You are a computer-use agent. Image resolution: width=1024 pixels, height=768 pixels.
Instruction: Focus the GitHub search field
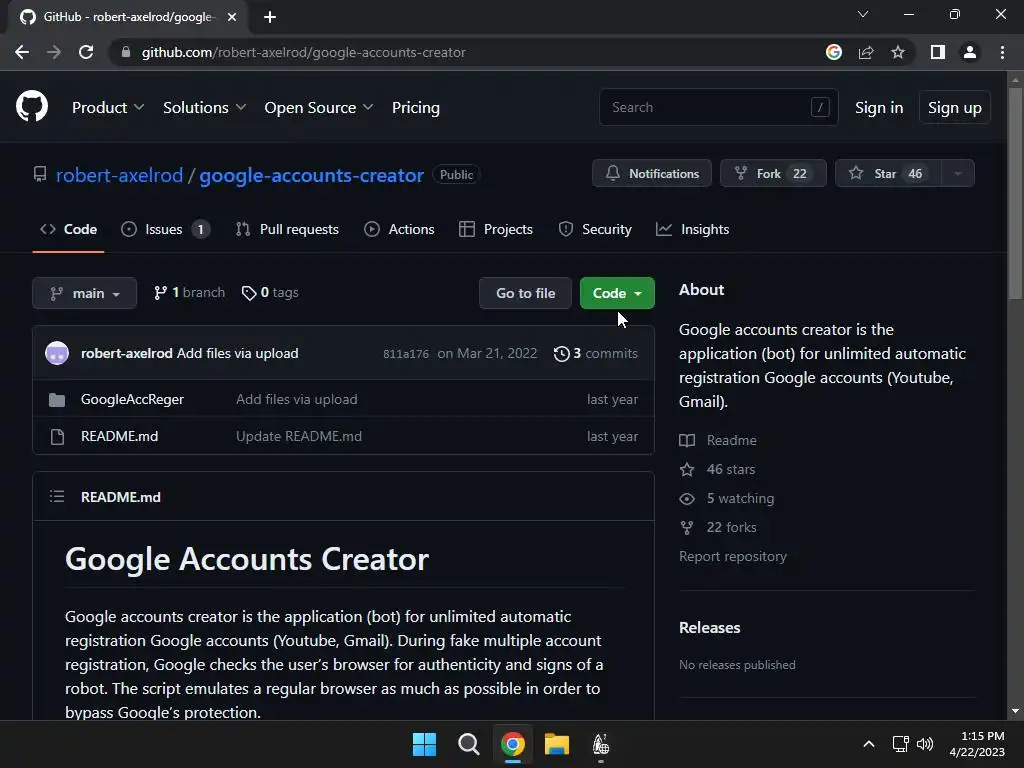(718, 107)
